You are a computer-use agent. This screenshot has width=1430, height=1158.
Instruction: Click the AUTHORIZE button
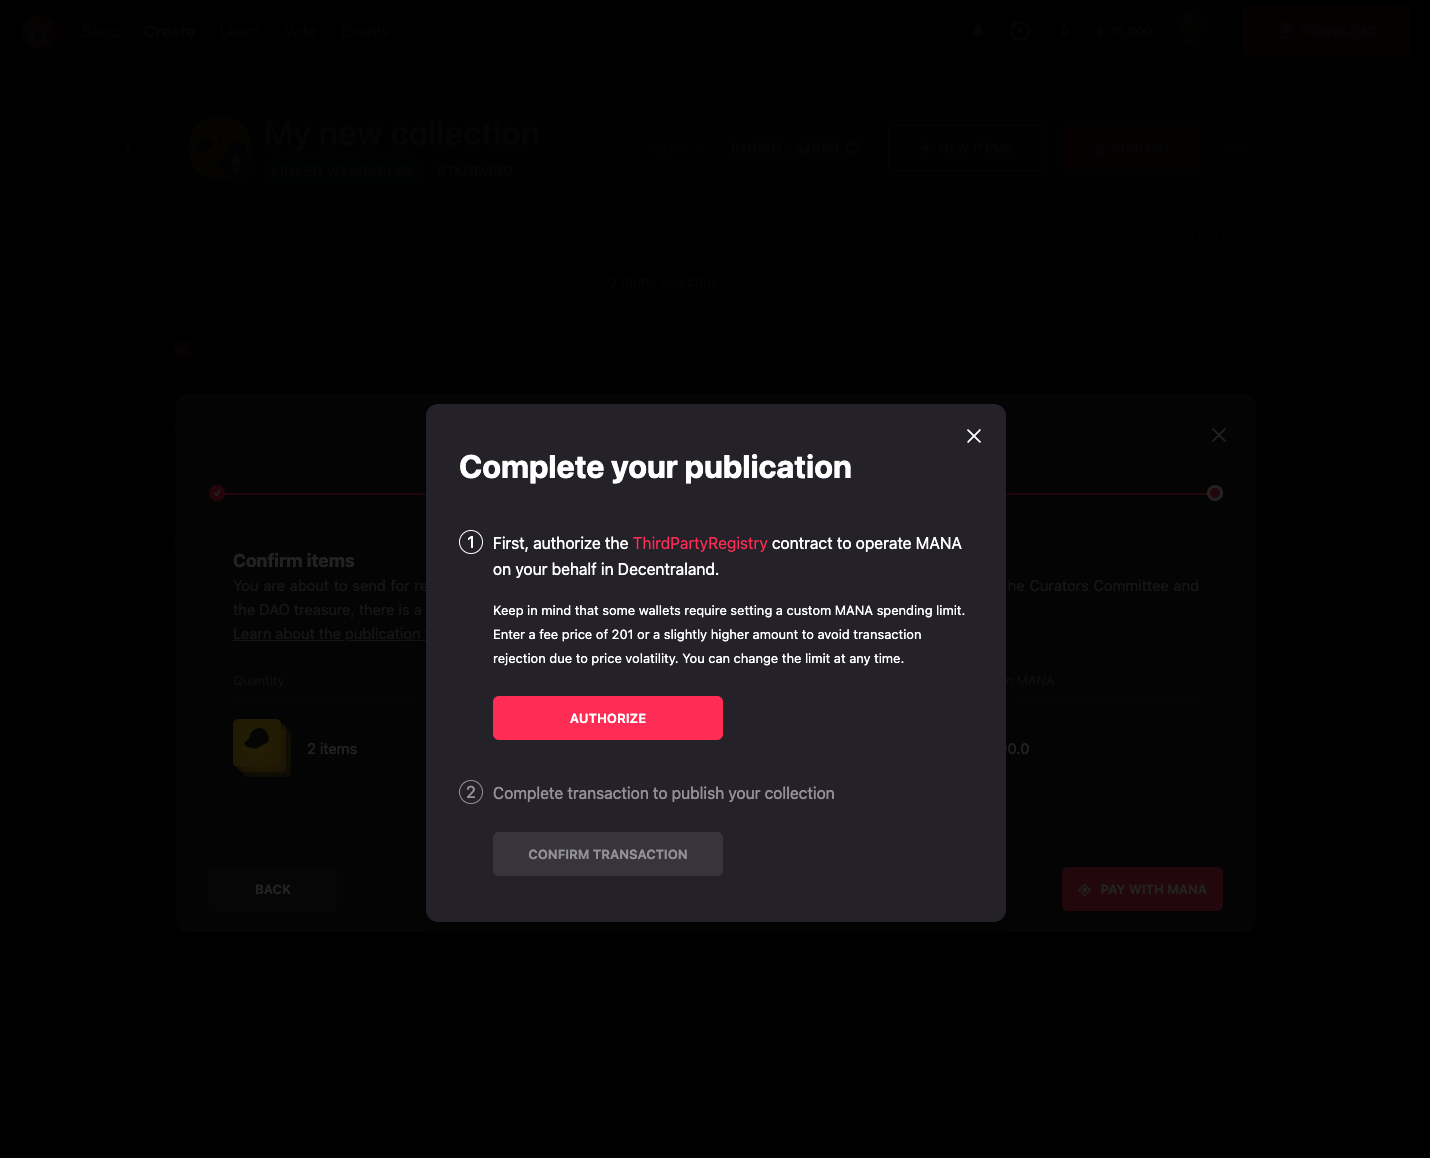(x=608, y=718)
